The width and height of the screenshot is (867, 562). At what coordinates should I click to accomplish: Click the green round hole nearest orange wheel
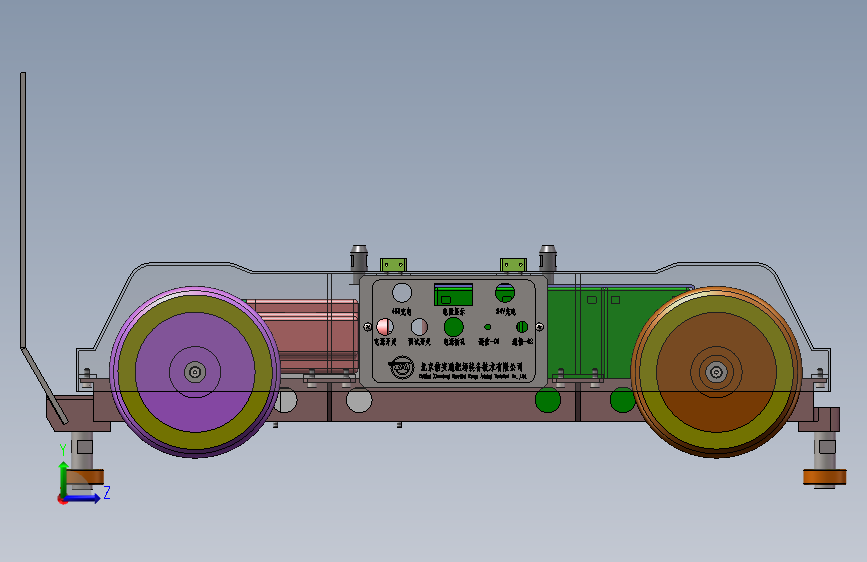point(623,400)
